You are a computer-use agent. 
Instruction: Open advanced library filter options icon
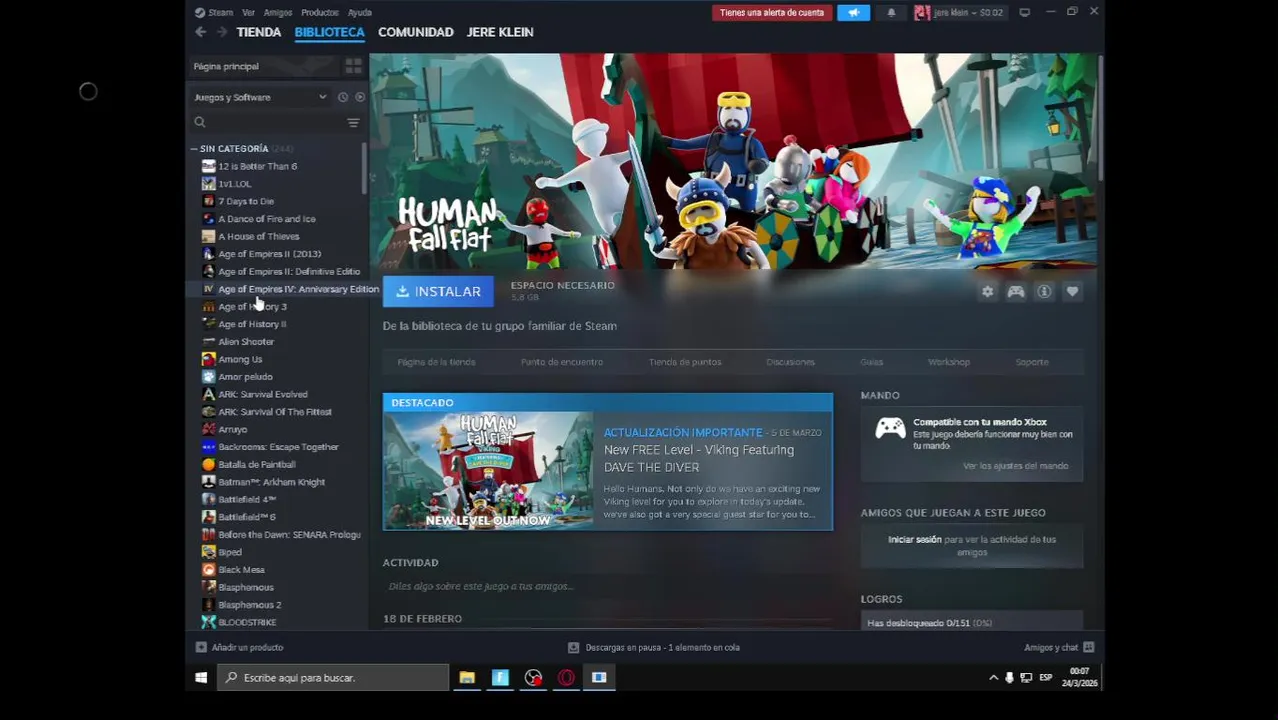[353, 122]
